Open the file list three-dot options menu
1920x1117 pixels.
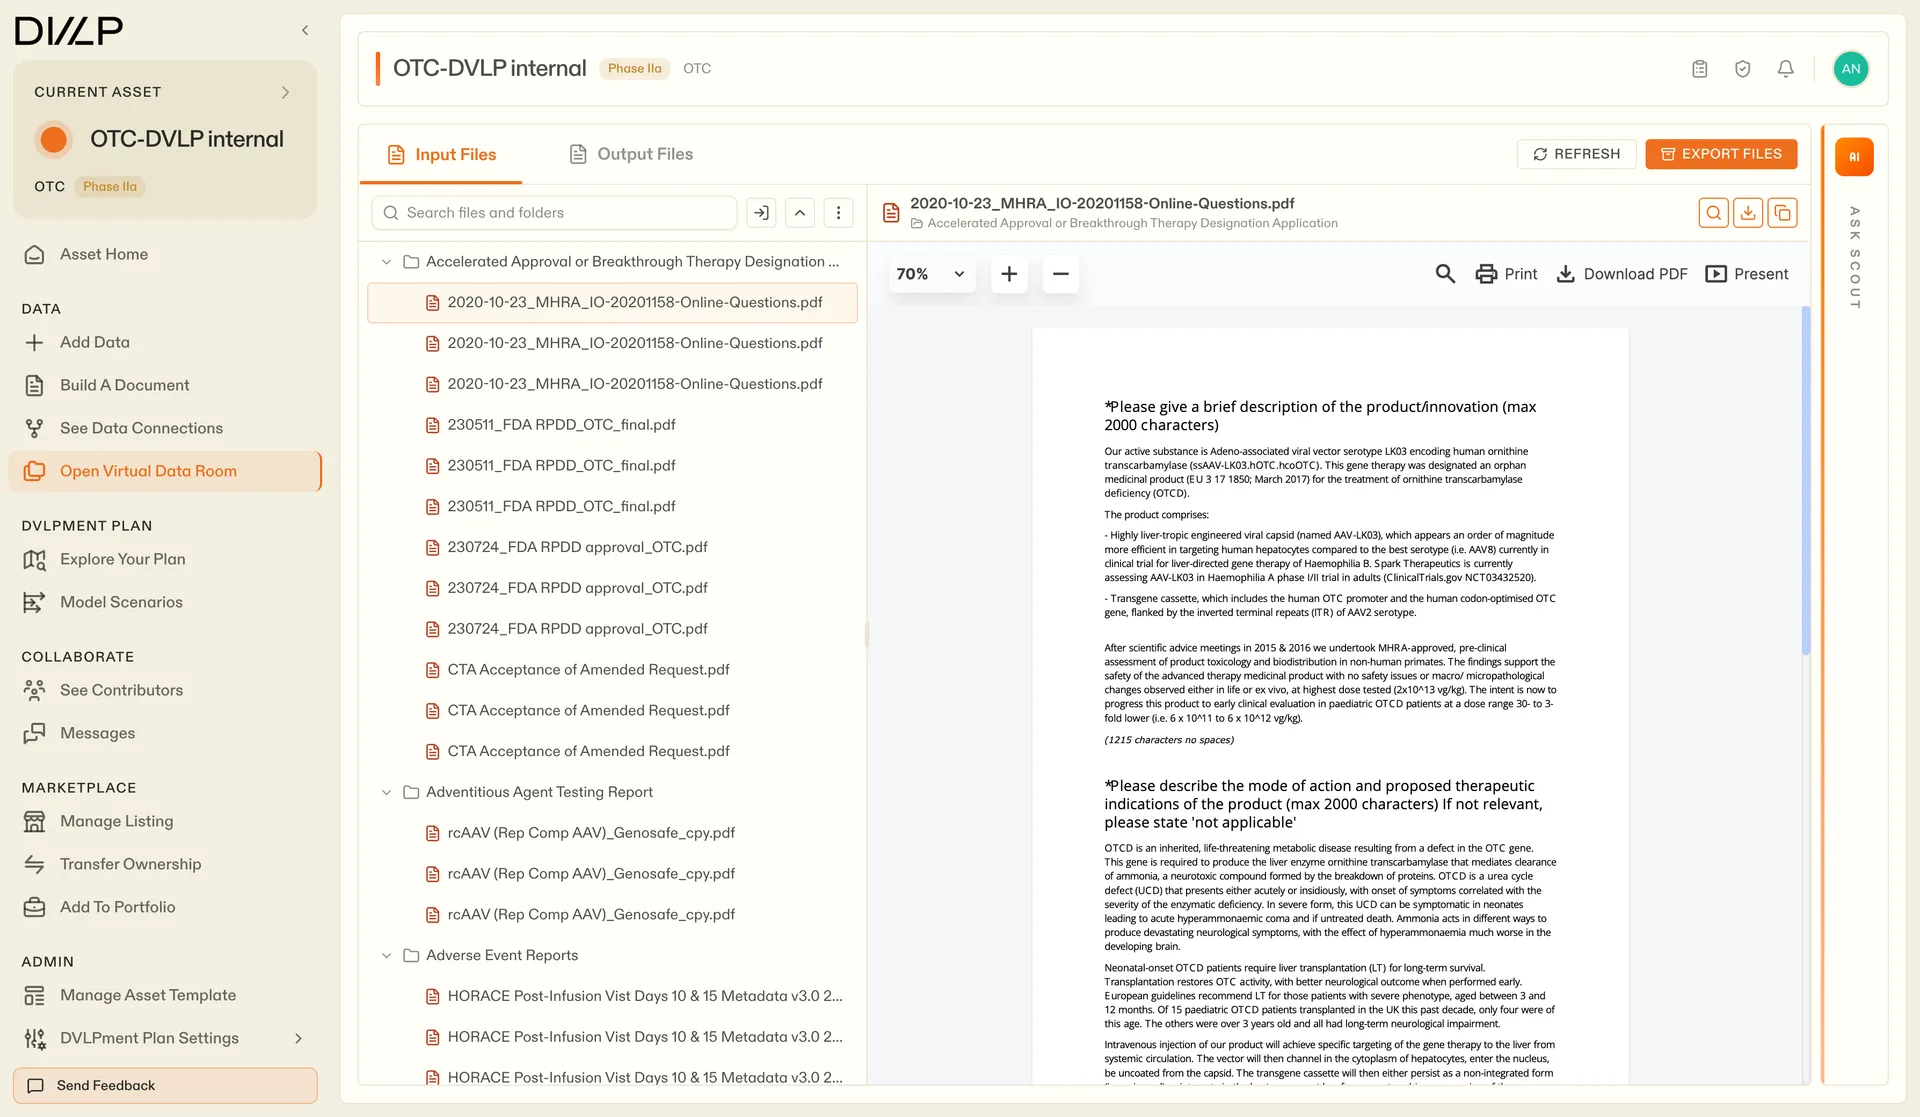pyautogui.click(x=839, y=213)
